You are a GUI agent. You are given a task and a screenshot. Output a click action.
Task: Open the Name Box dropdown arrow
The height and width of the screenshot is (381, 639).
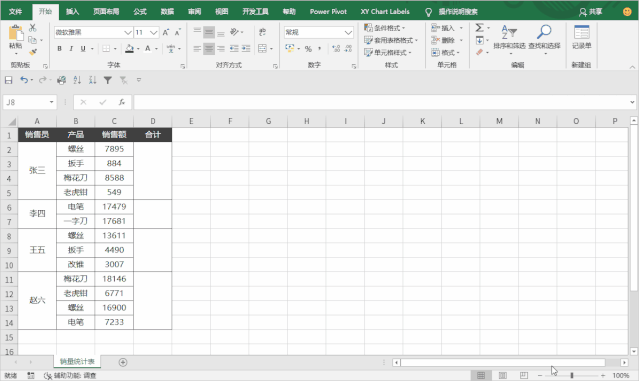[52, 102]
